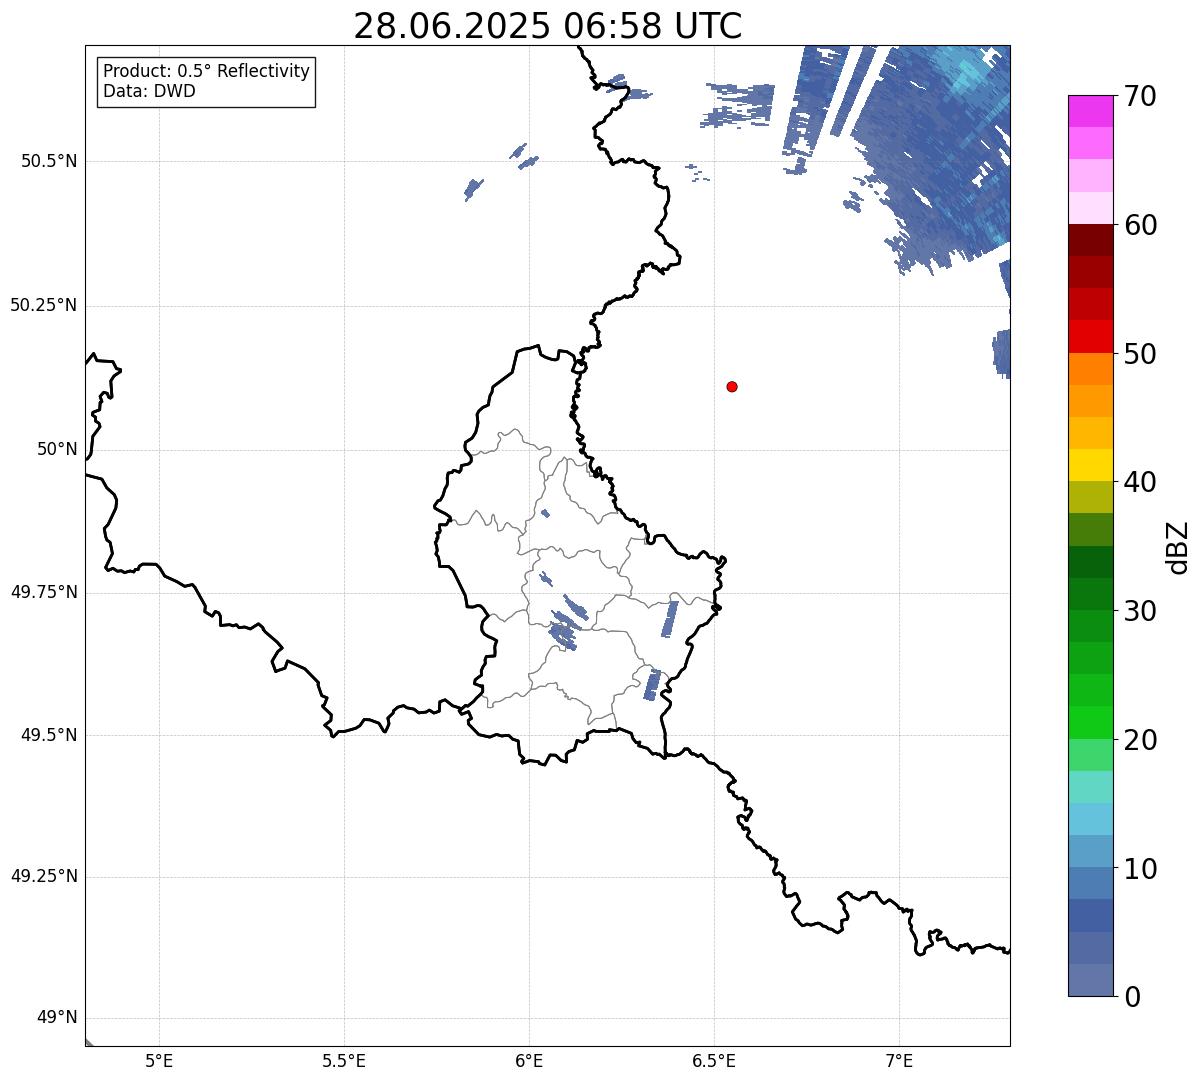Click the 49°N latitude label
This screenshot has width=1202, height=1081.
point(57,1018)
